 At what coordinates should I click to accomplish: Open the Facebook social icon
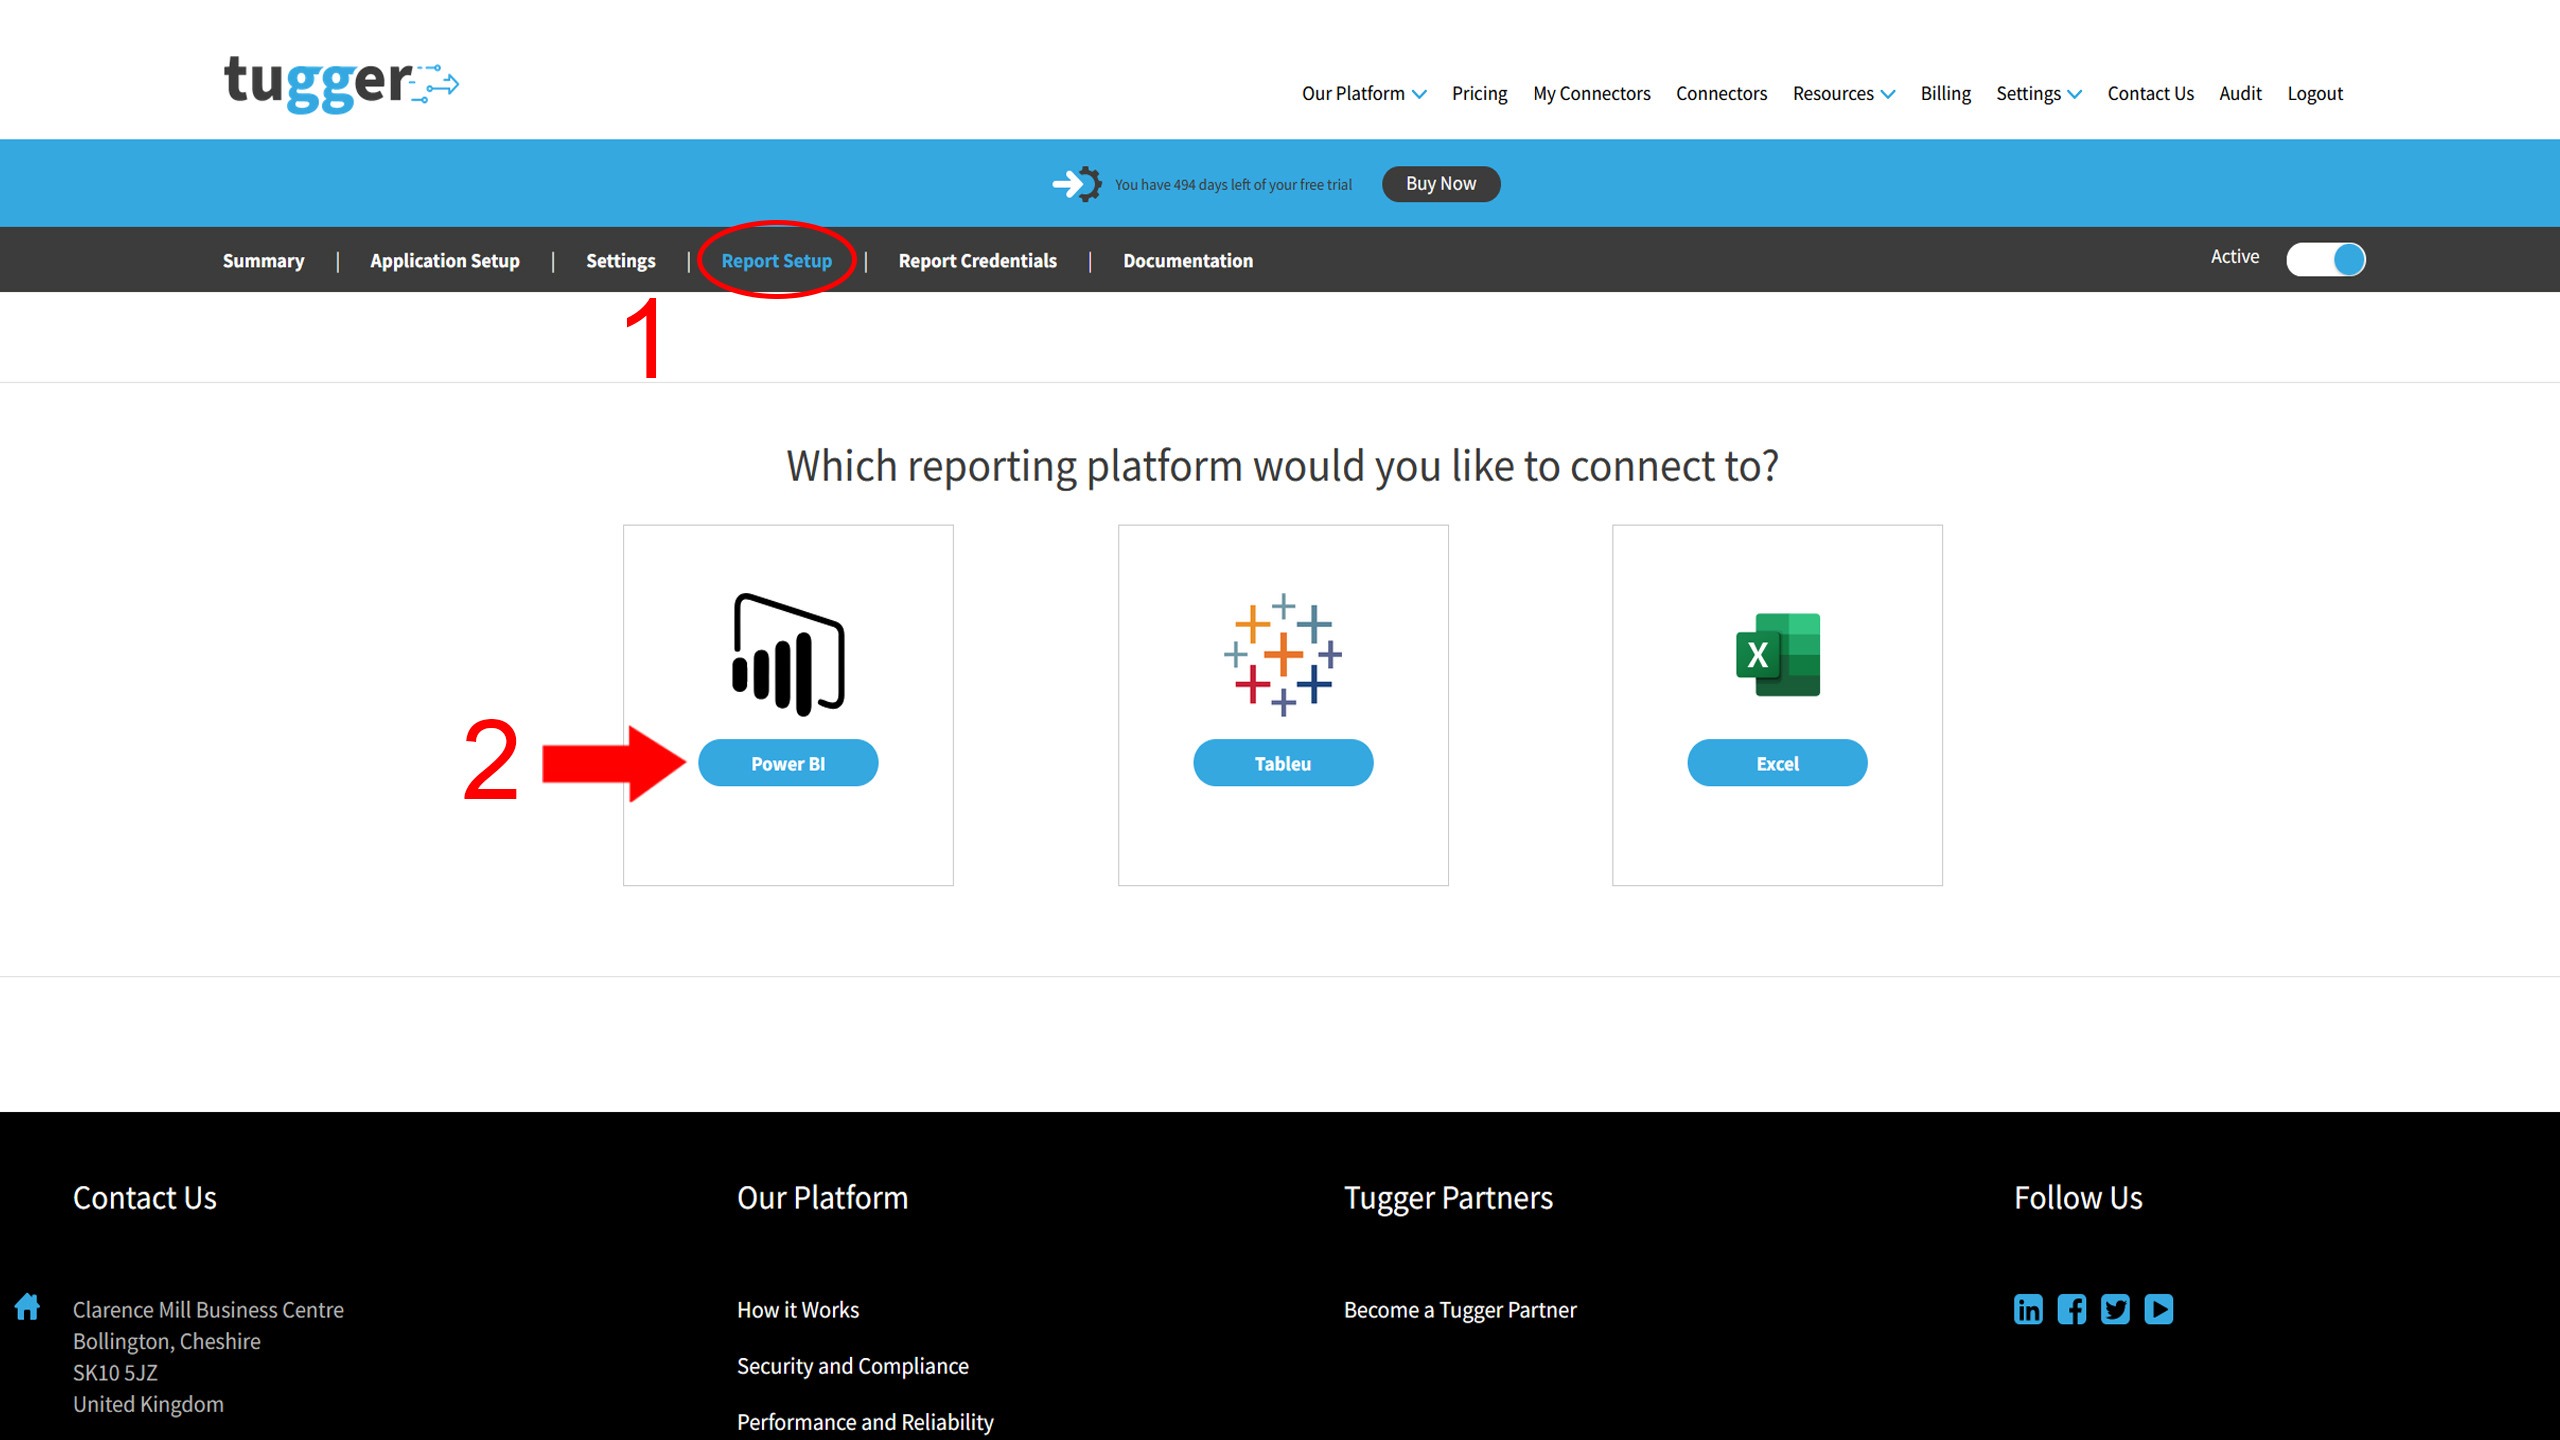2071,1309
